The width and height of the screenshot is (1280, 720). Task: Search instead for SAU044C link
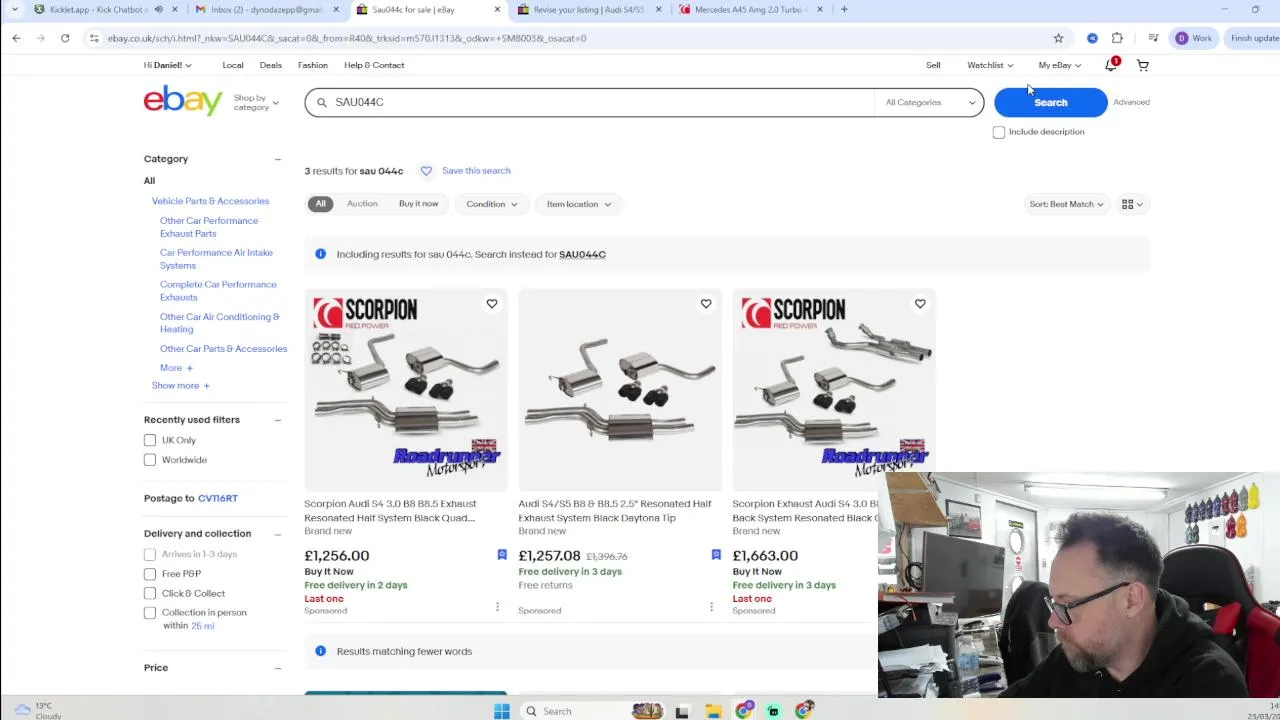tap(582, 254)
